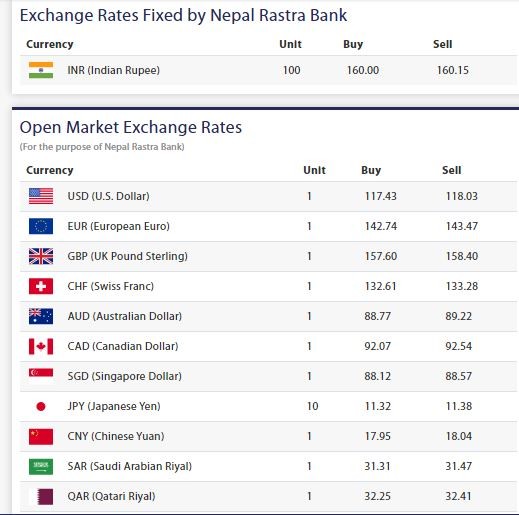
Task: Select the Chinese flag icon
Action: click(x=41, y=437)
